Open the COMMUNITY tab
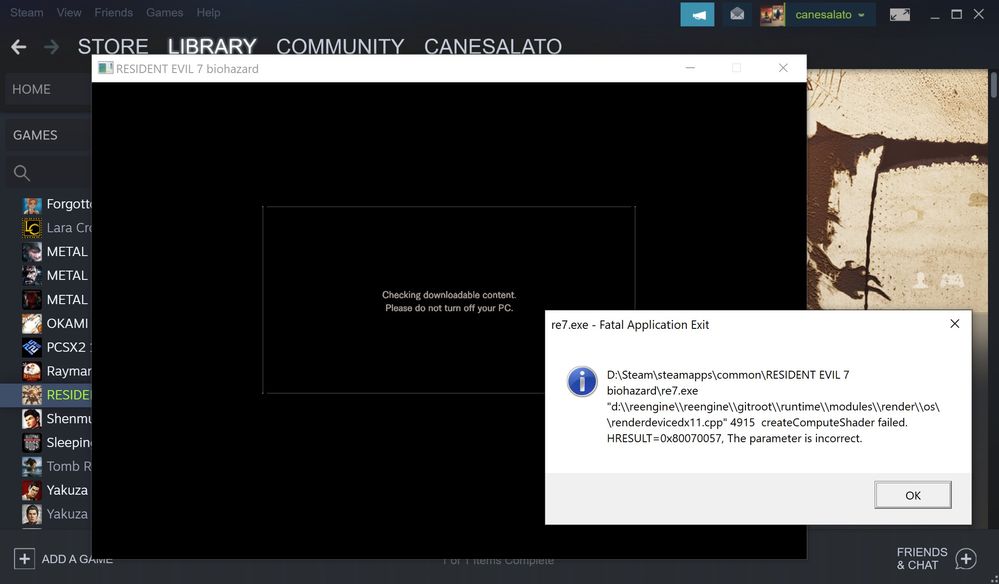The width and height of the screenshot is (999, 584). coord(340,46)
